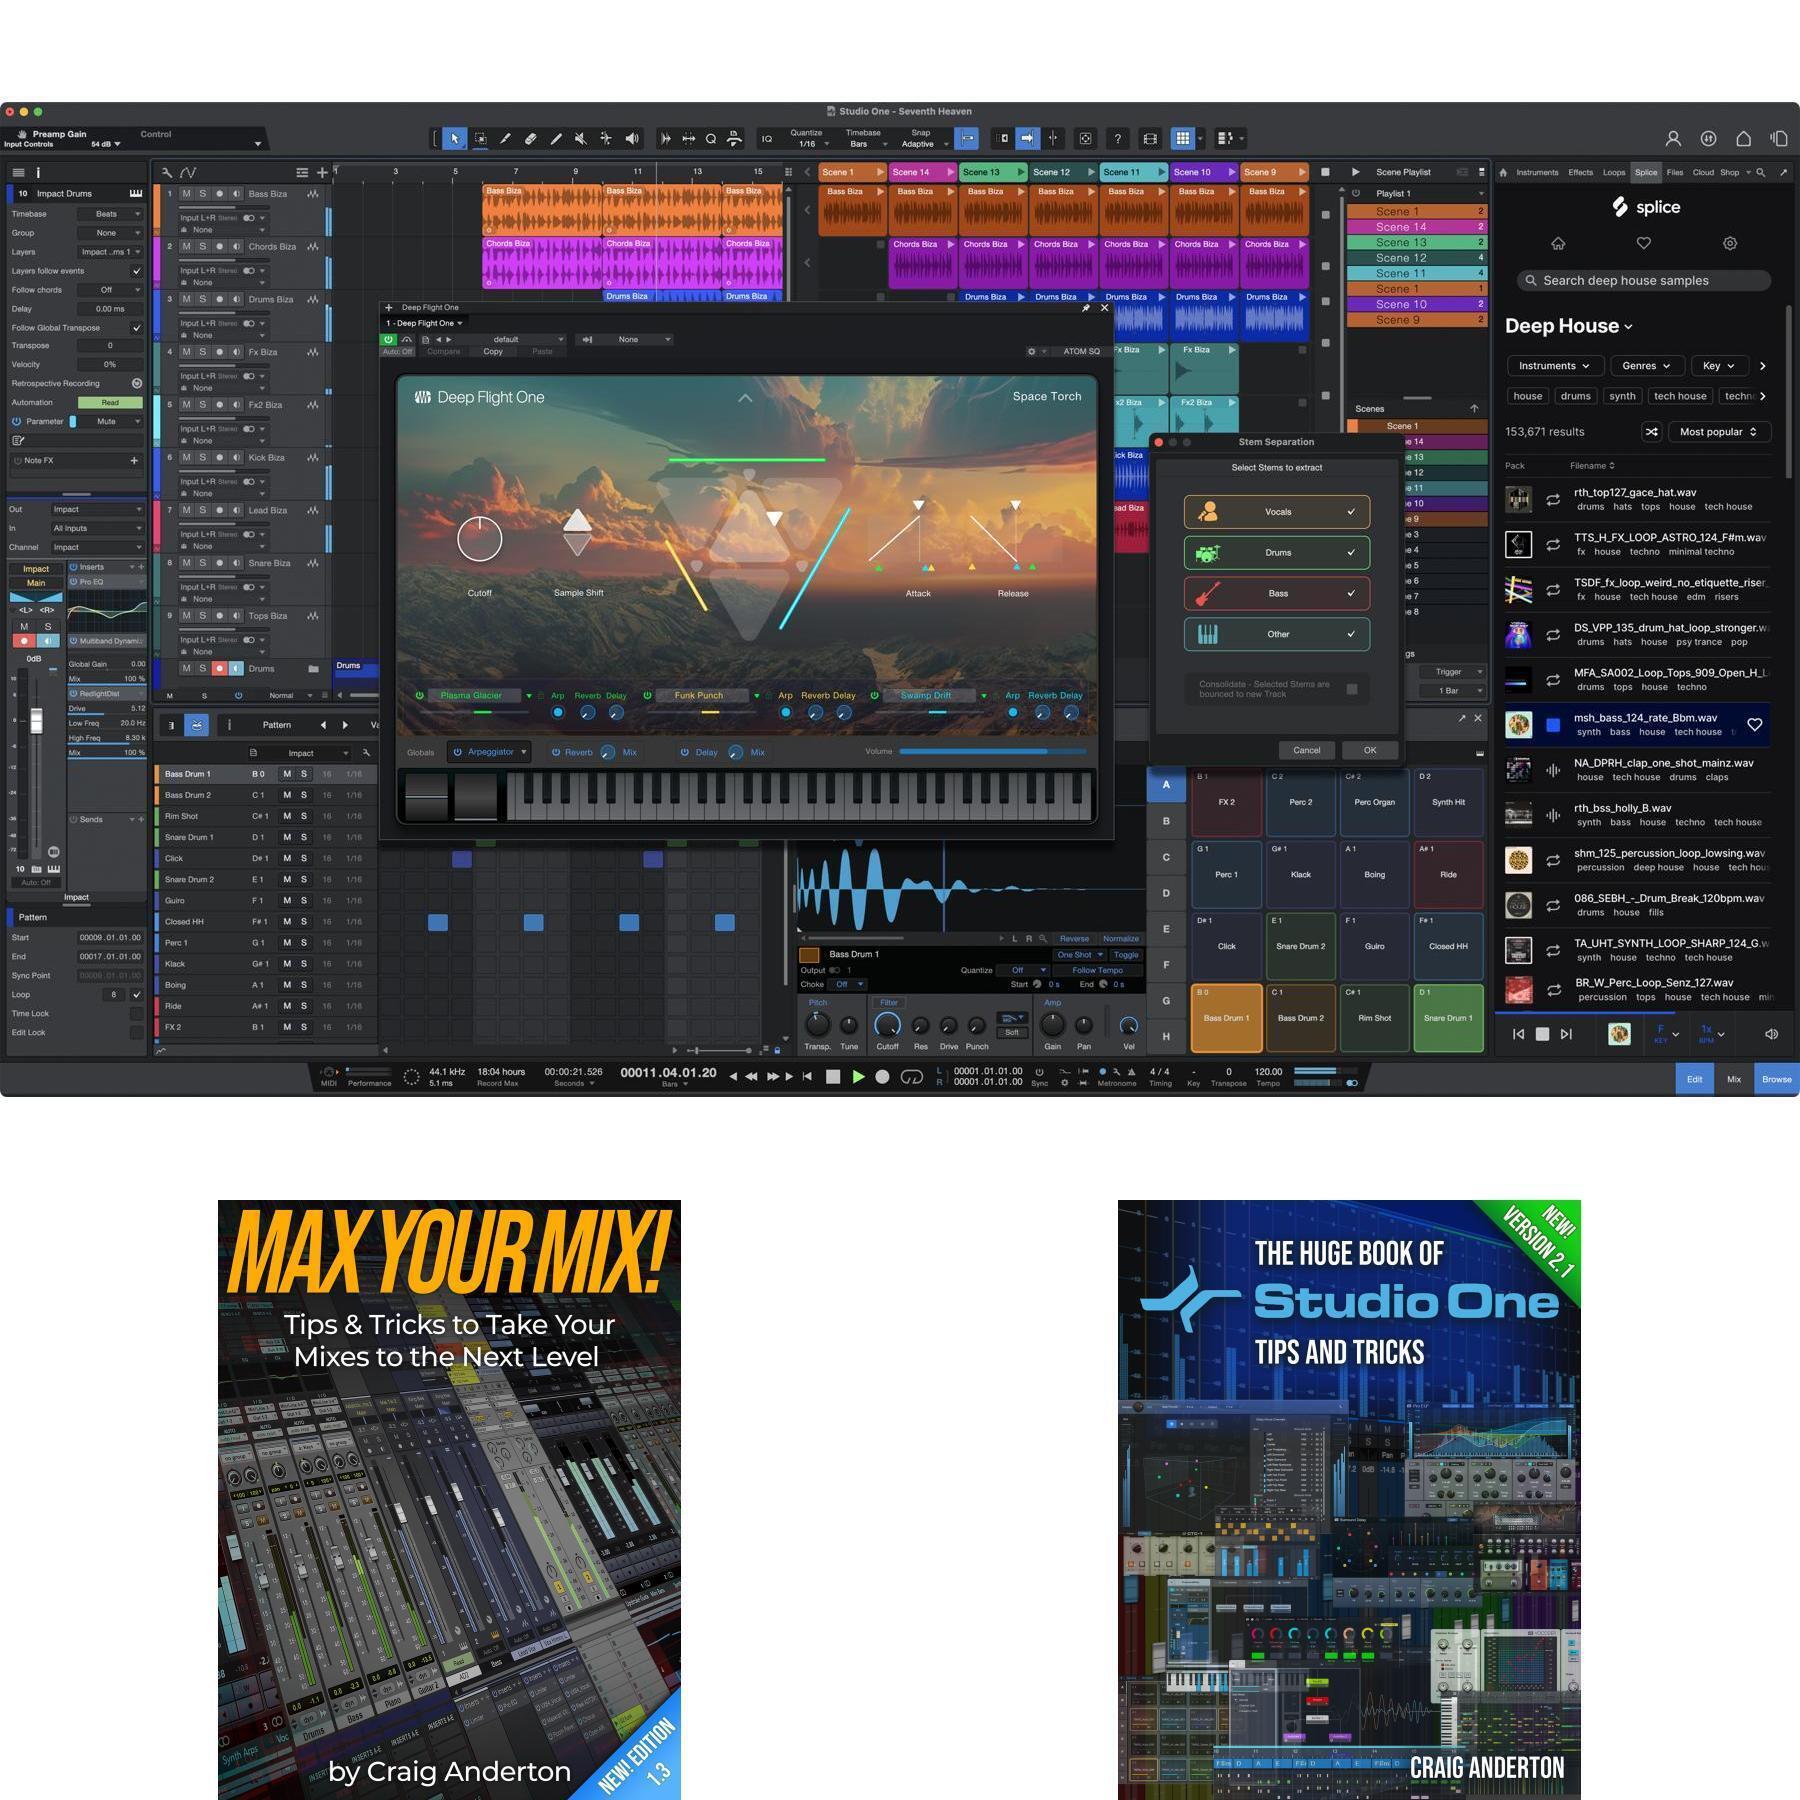
Task: Select the Mute tool in the toolbar
Action: 579,138
